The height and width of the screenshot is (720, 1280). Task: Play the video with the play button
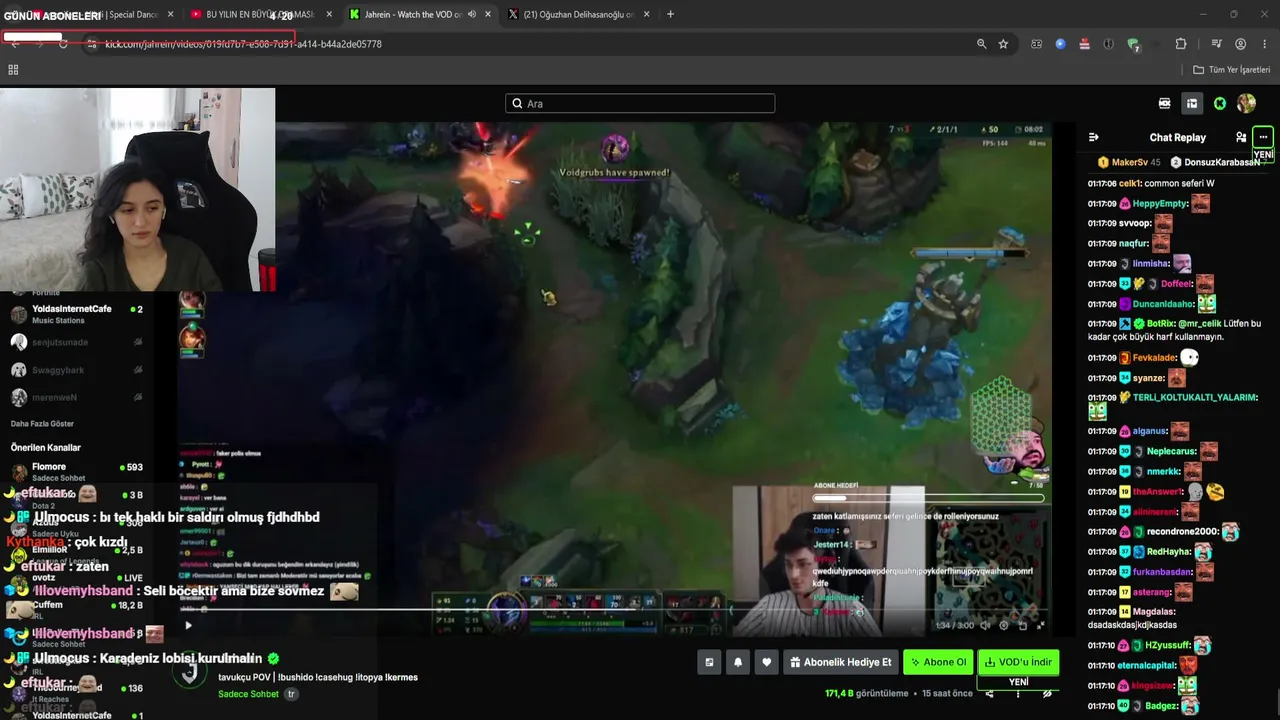(x=188, y=626)
